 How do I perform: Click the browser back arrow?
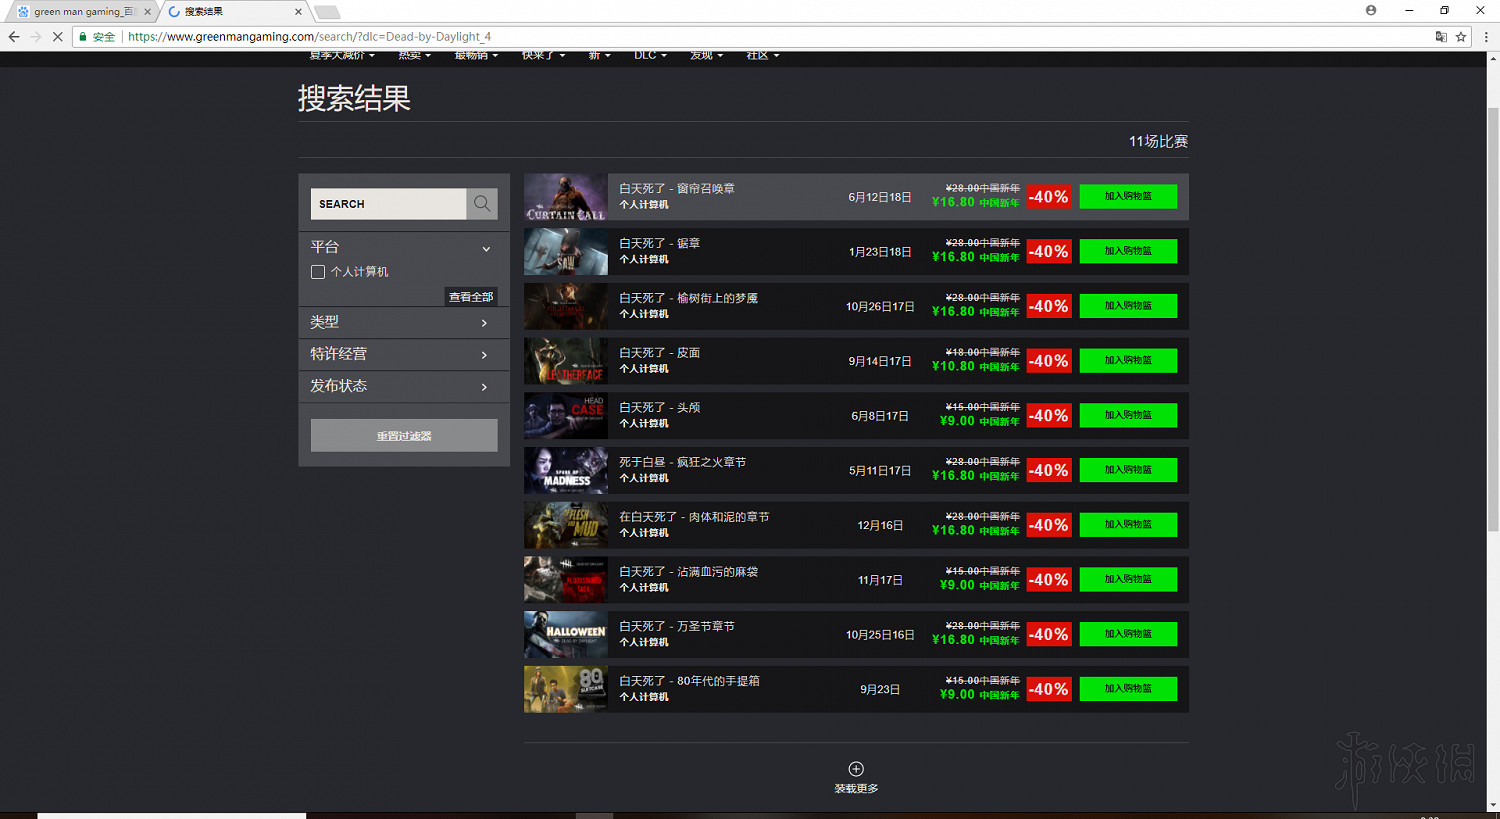pos(14,37)
